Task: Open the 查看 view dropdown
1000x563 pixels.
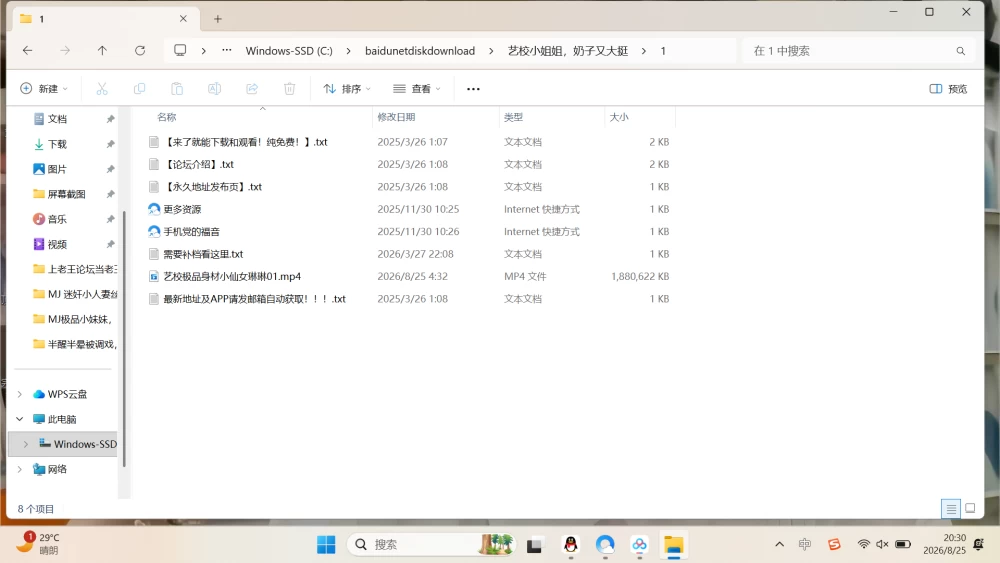Action: tap(416, 89)
